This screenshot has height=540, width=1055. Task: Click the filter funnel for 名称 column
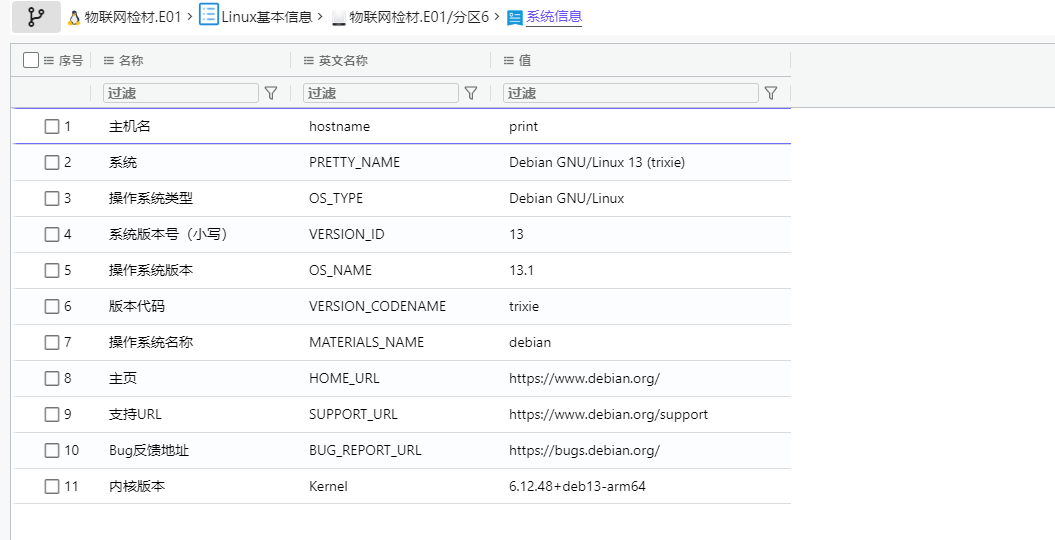(x=271, y=93)
